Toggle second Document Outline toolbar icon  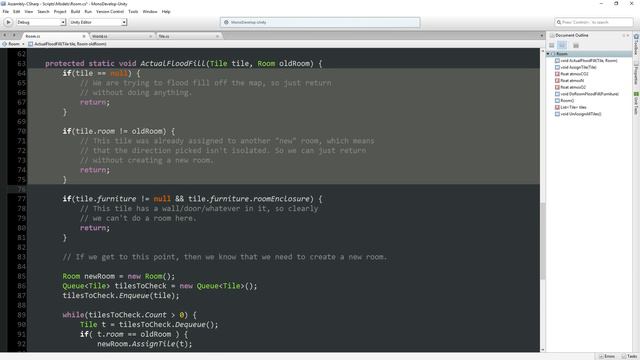[562, 45]
